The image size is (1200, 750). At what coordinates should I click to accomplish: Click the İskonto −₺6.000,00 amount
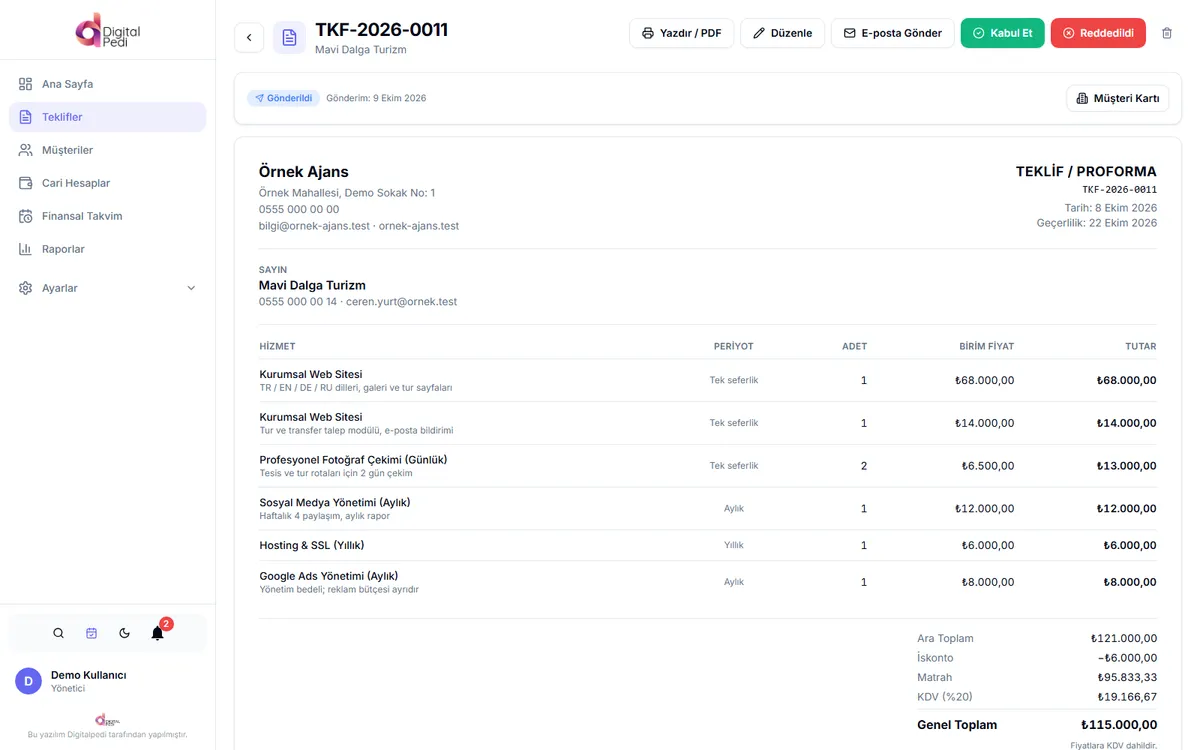pyautogui.click(x=1127, y=658)
